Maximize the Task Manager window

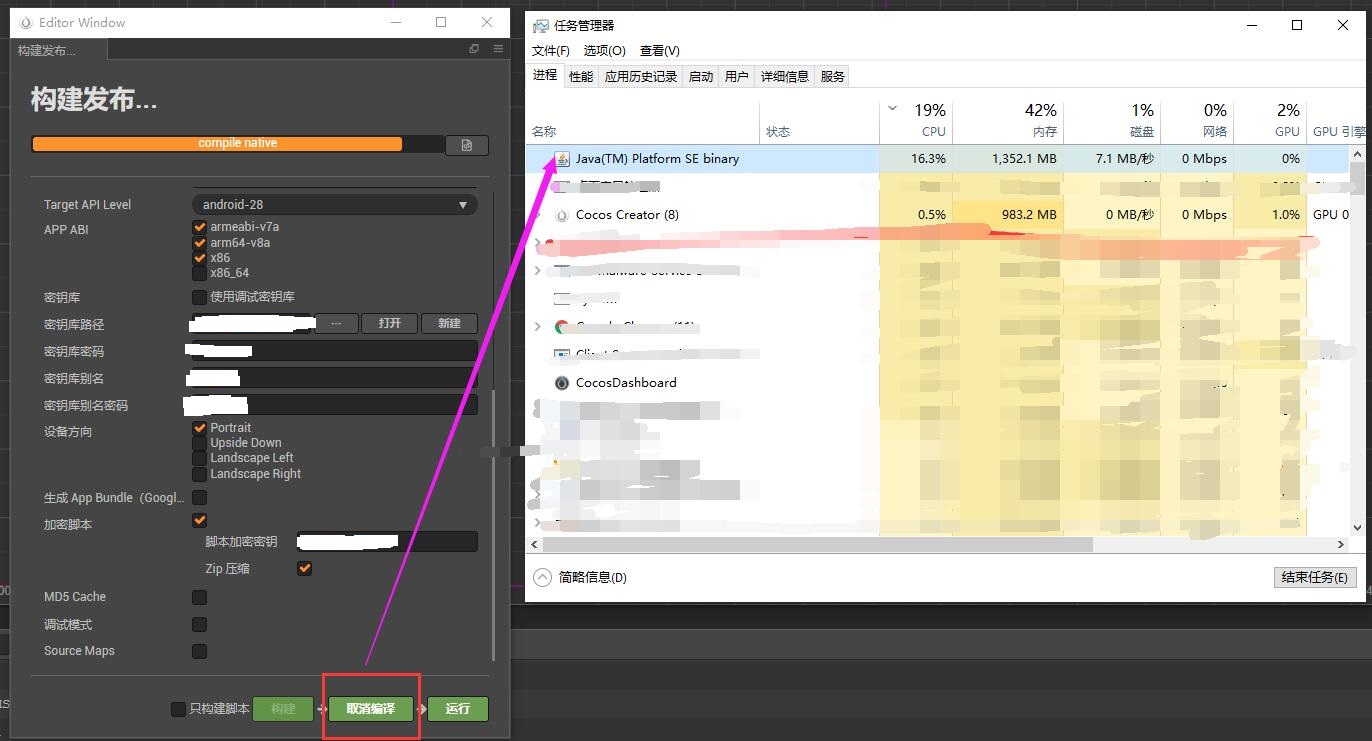click(1297, 25)
